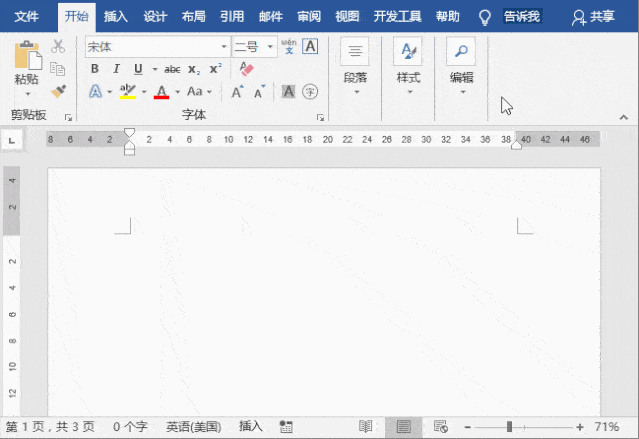Click the Paste clipboard icon

(28, 55)
